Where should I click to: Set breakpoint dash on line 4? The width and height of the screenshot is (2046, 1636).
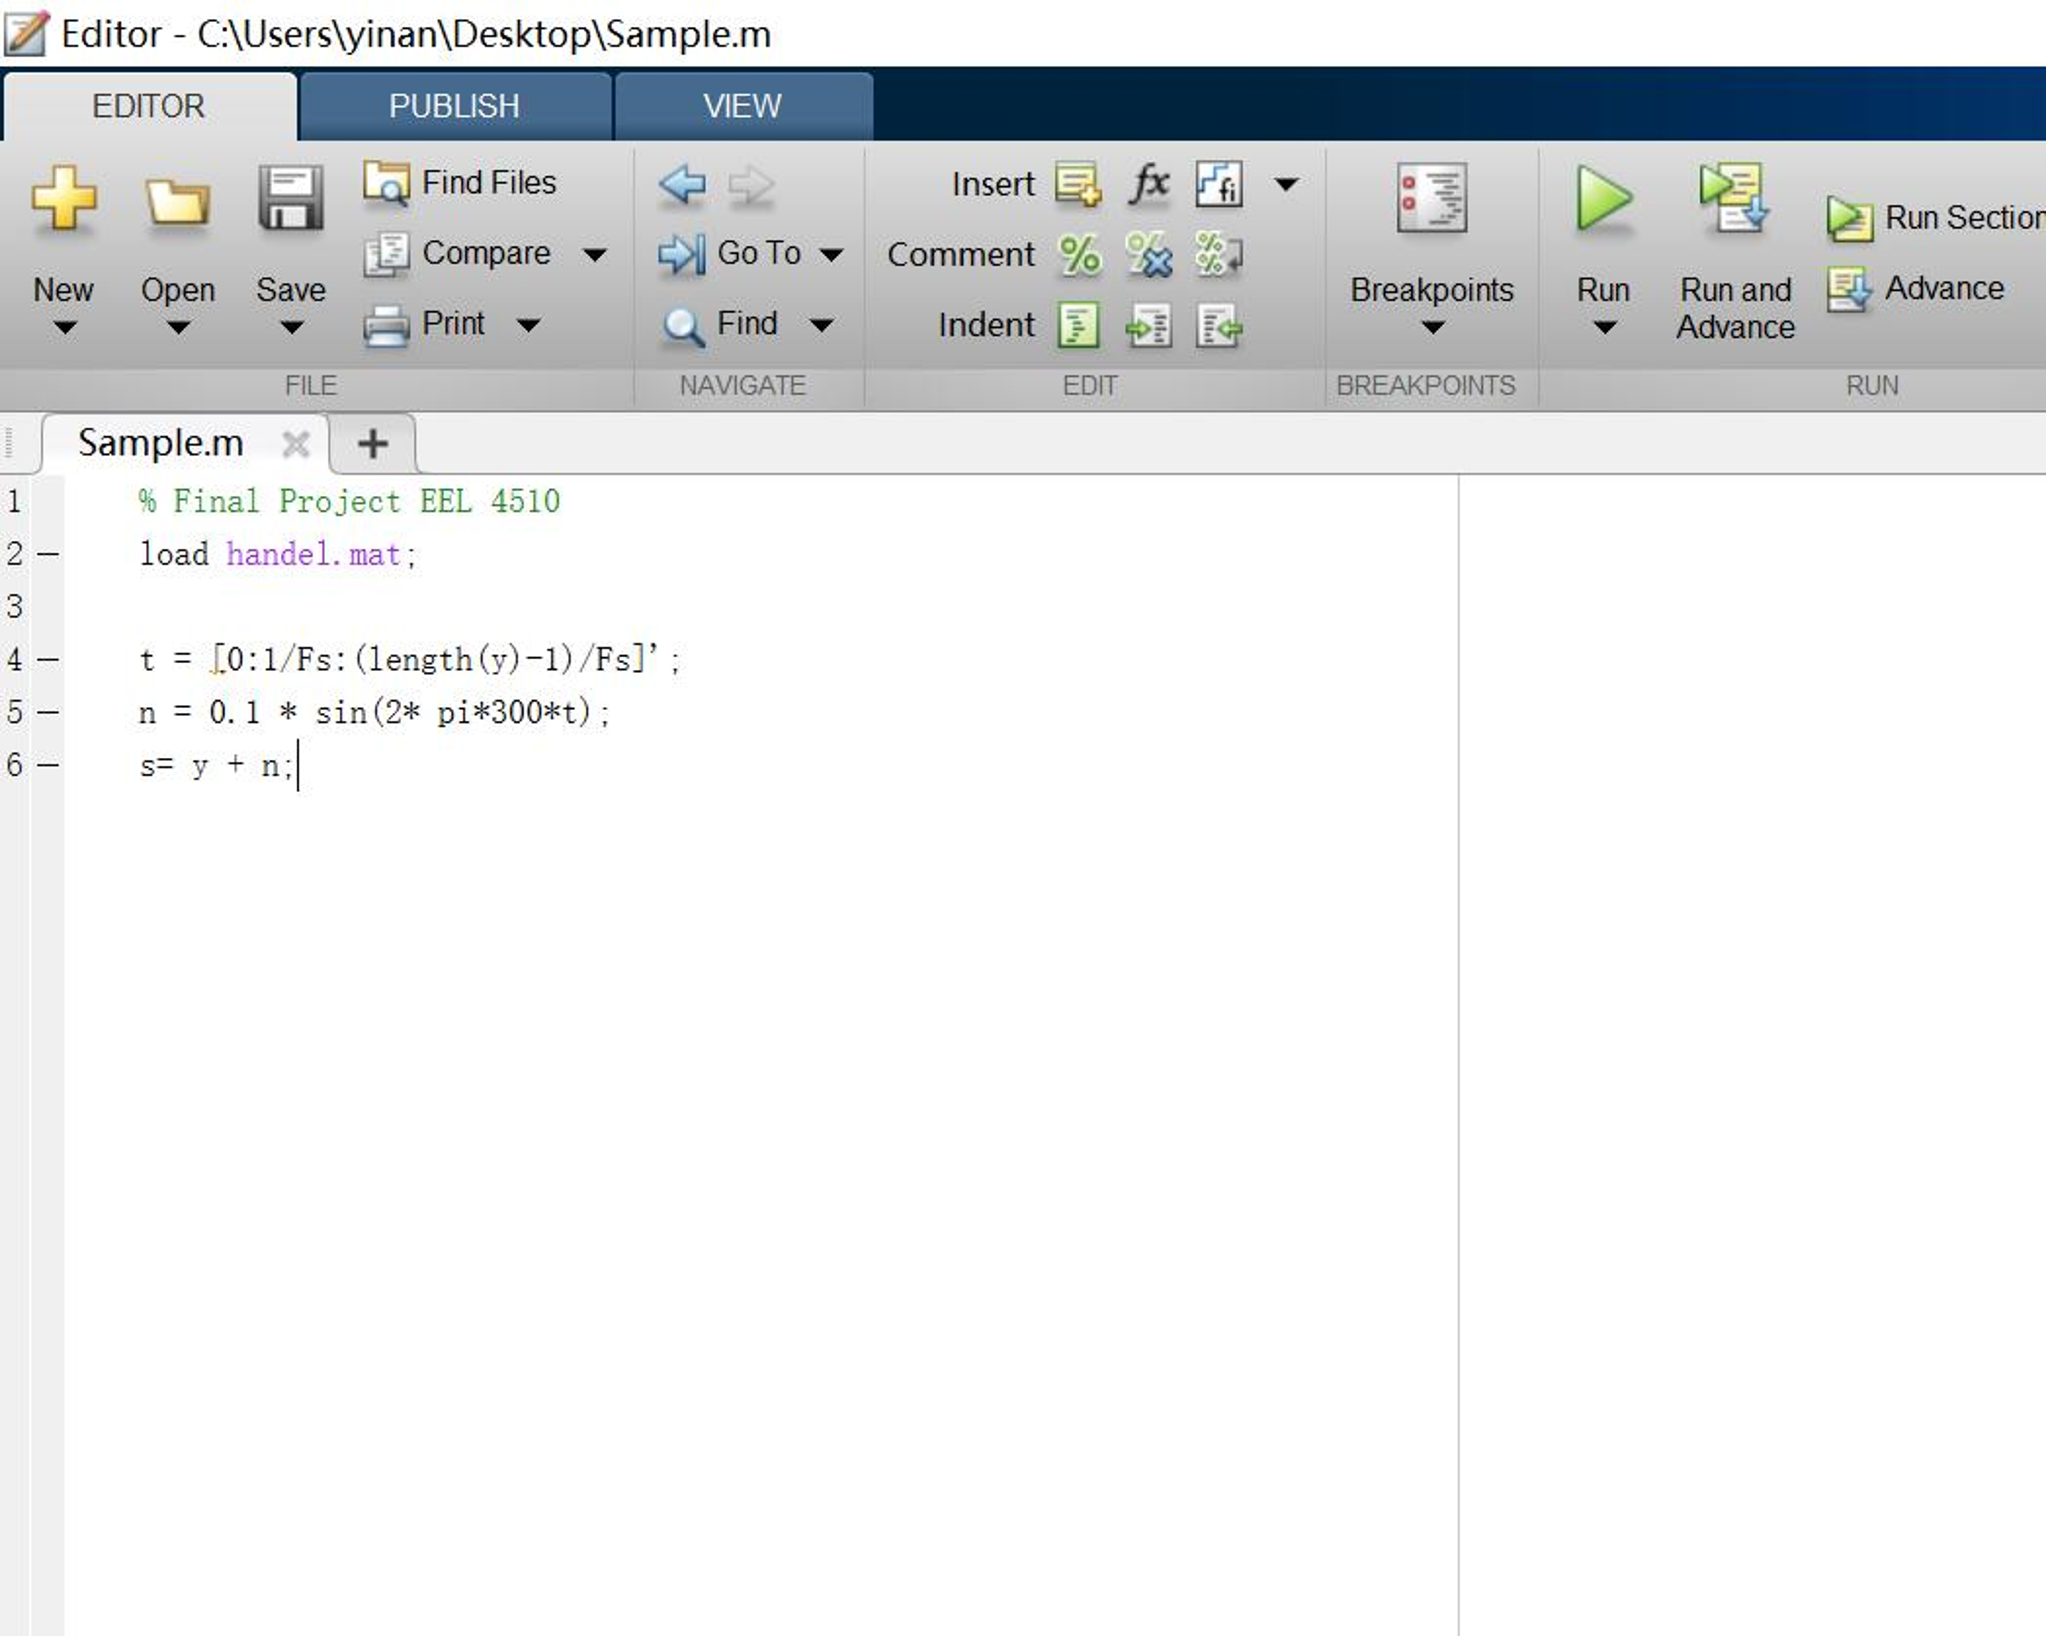click(x=47, y=660)
